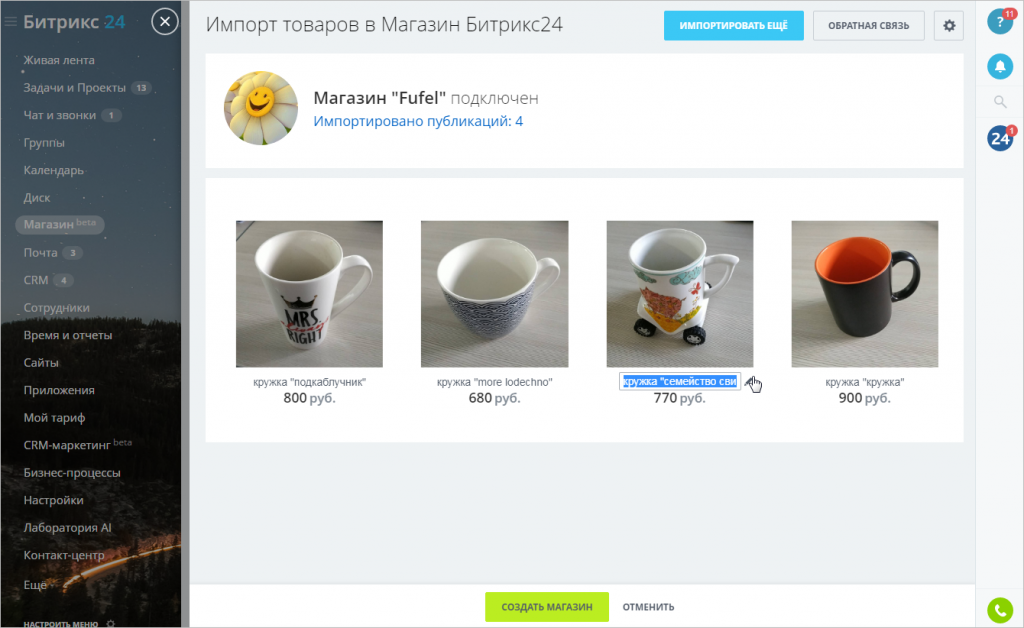Click Отменить link

tap(648, 606)
